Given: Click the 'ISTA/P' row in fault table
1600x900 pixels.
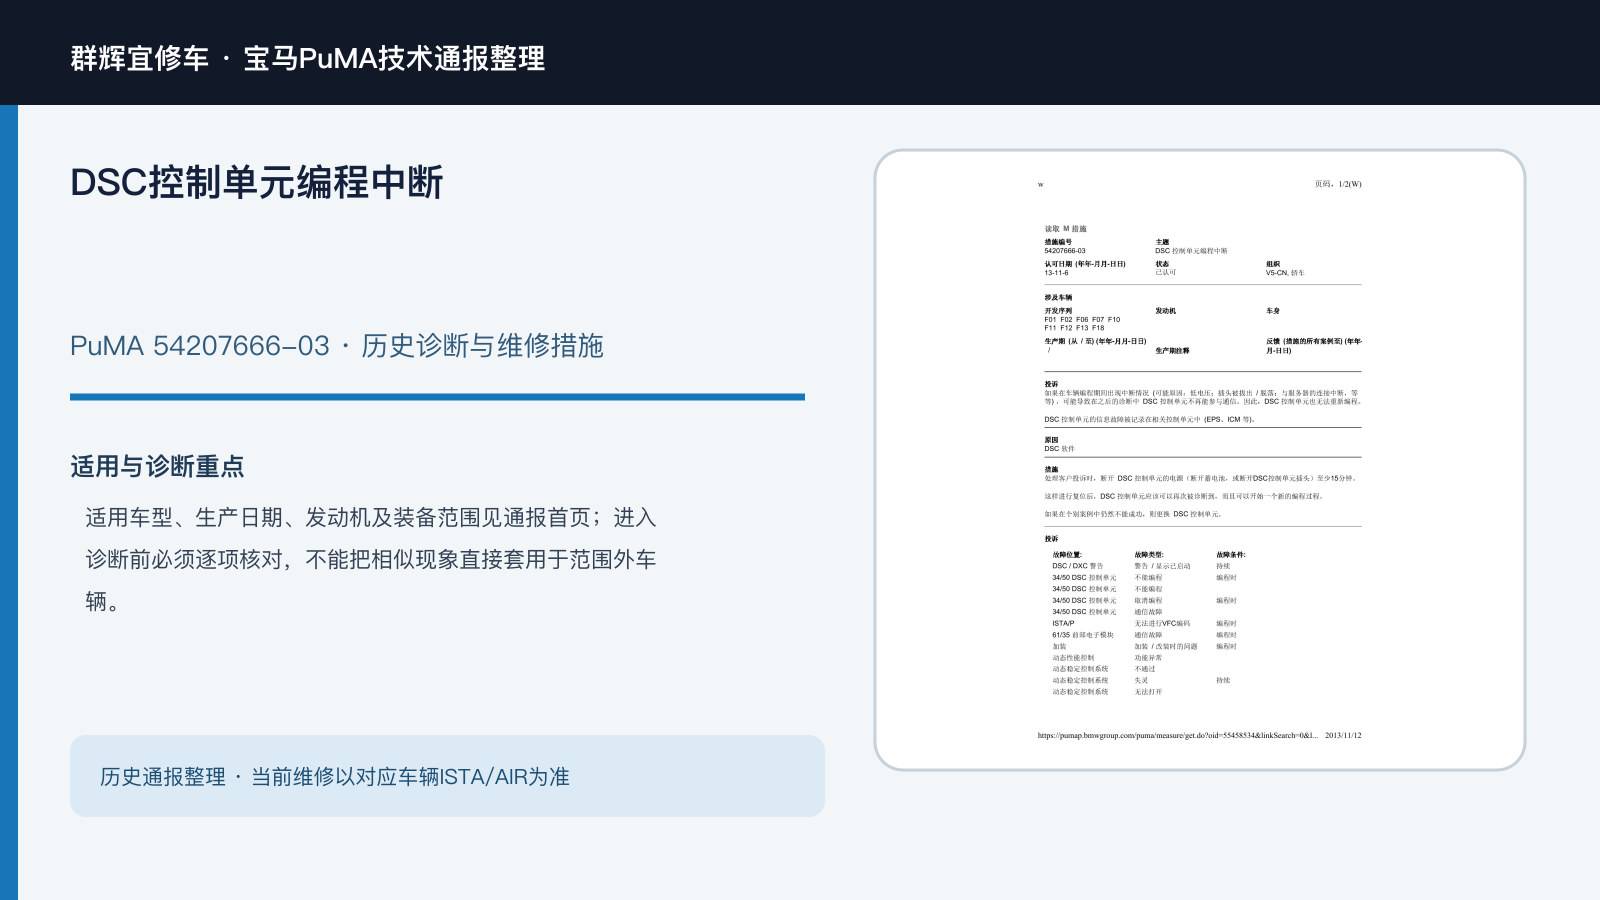Looking at the screenshot, I should click(1063, 623).
